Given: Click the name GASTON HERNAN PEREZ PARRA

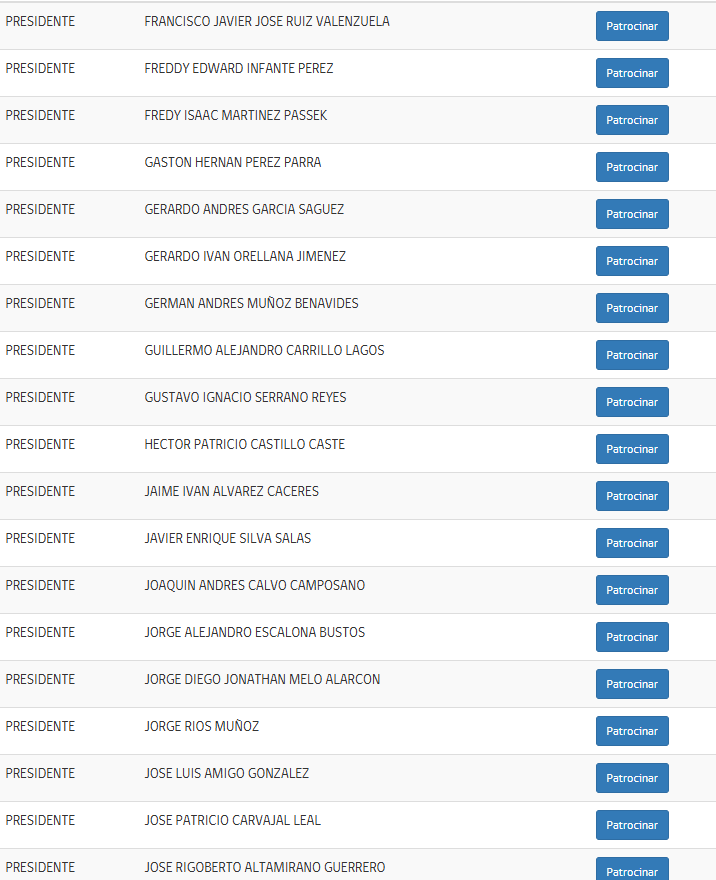Looking at the screenshot, I should (233, 162).
